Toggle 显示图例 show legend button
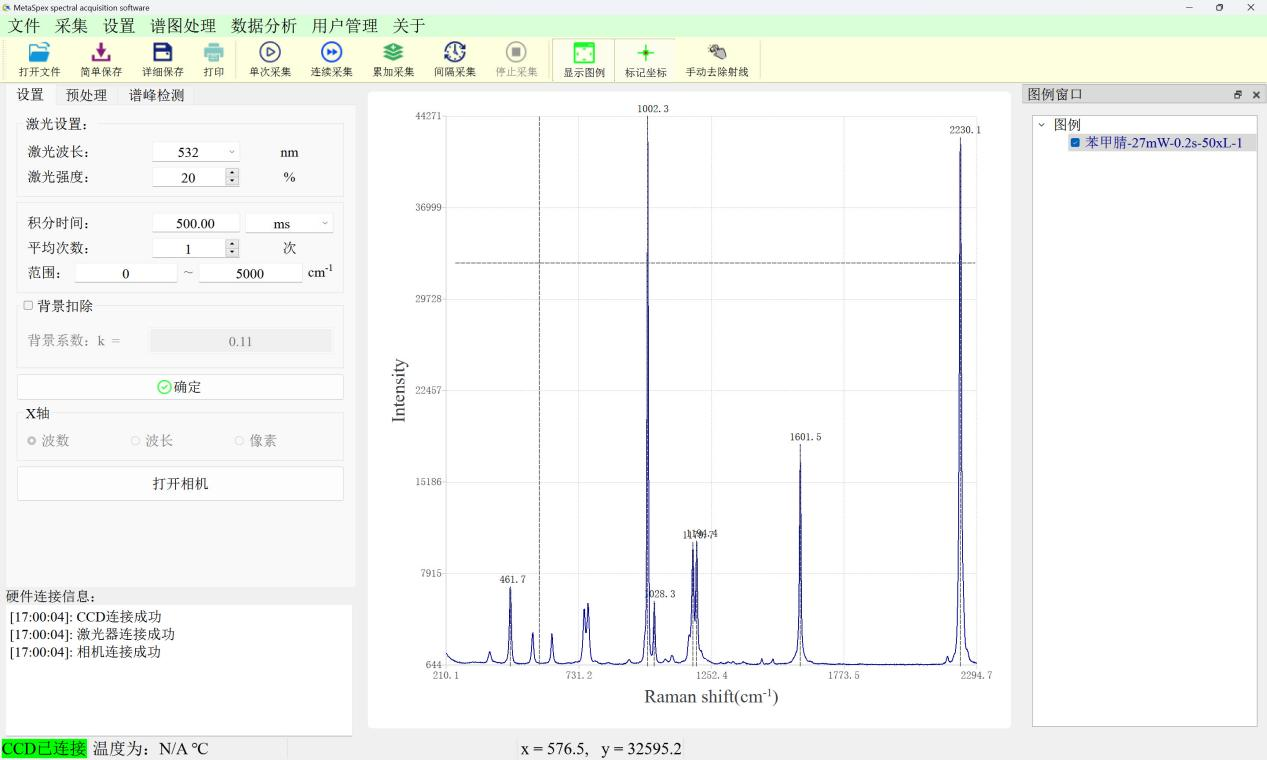1267x760 pixels. click(584, 59)
